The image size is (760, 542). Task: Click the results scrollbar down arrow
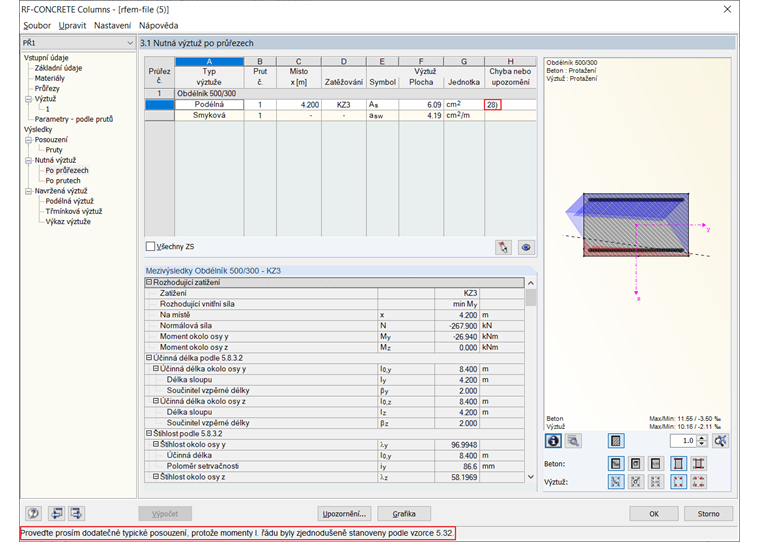(531, 477)
